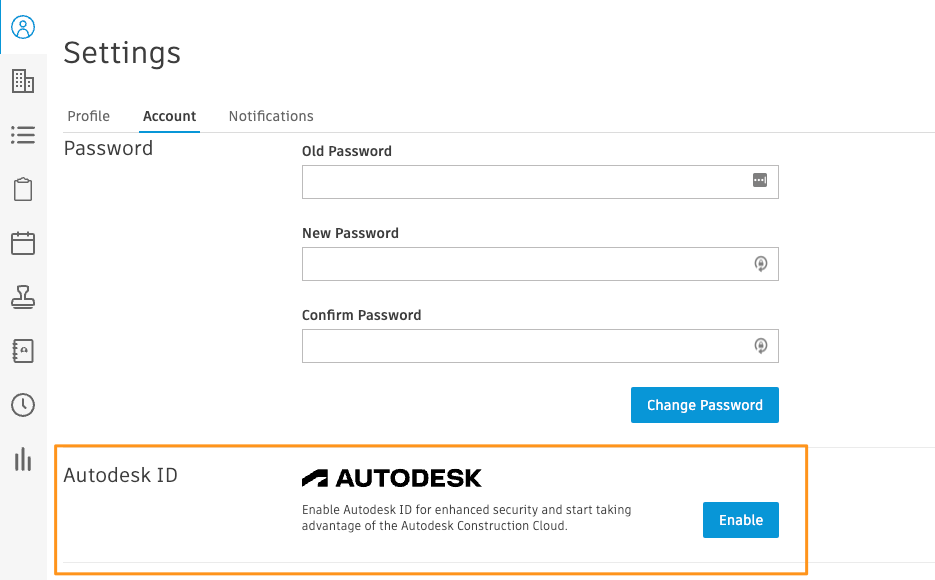This screenshot has width=935, height=580.
Task: Click the clock/timesheet icon in sidebar
Action: 23,405
